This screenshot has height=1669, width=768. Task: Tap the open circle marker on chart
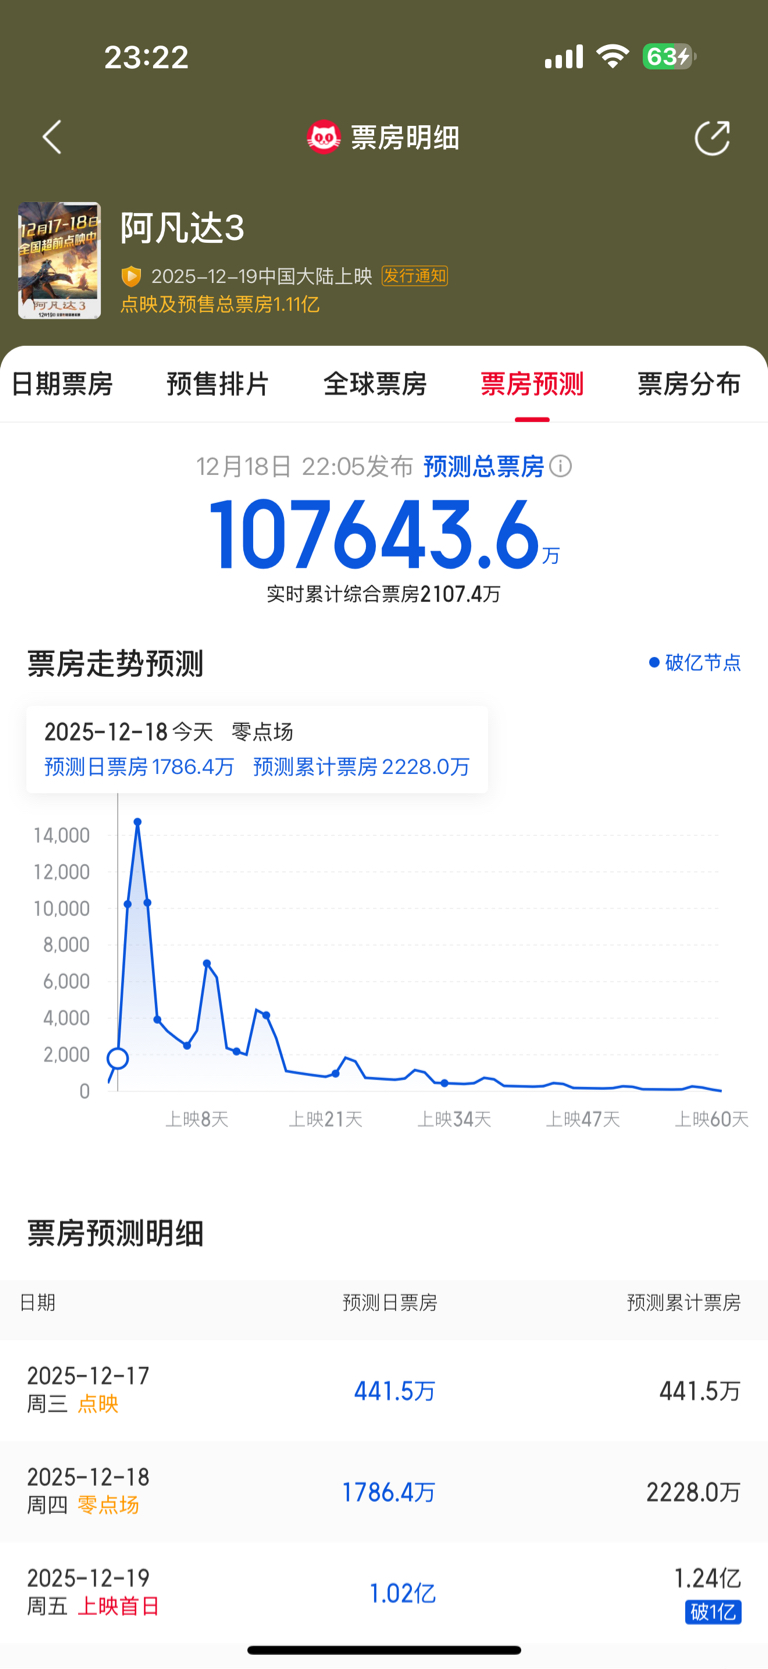pos(118,1058)
